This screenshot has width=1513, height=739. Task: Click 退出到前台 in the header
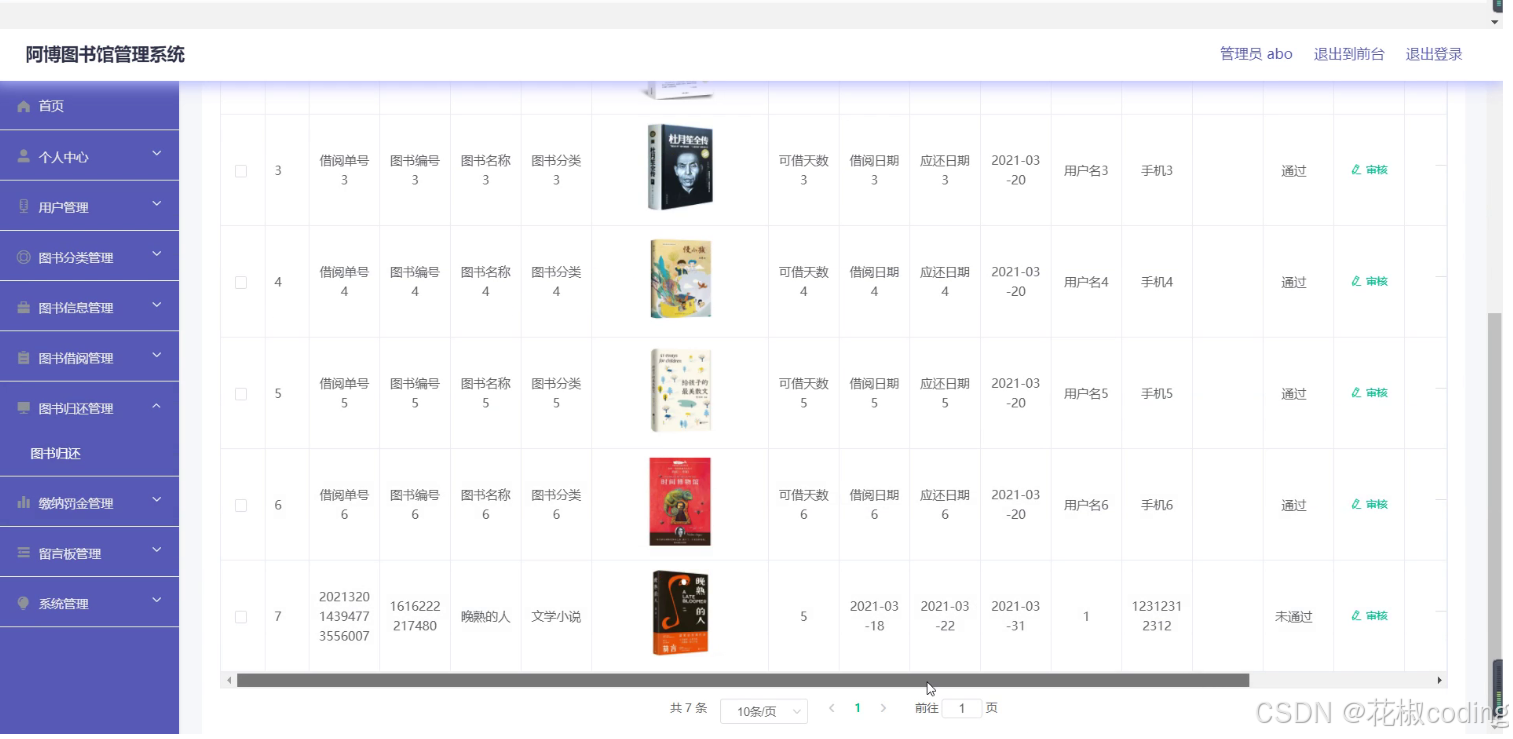(x=1349, y=54)
